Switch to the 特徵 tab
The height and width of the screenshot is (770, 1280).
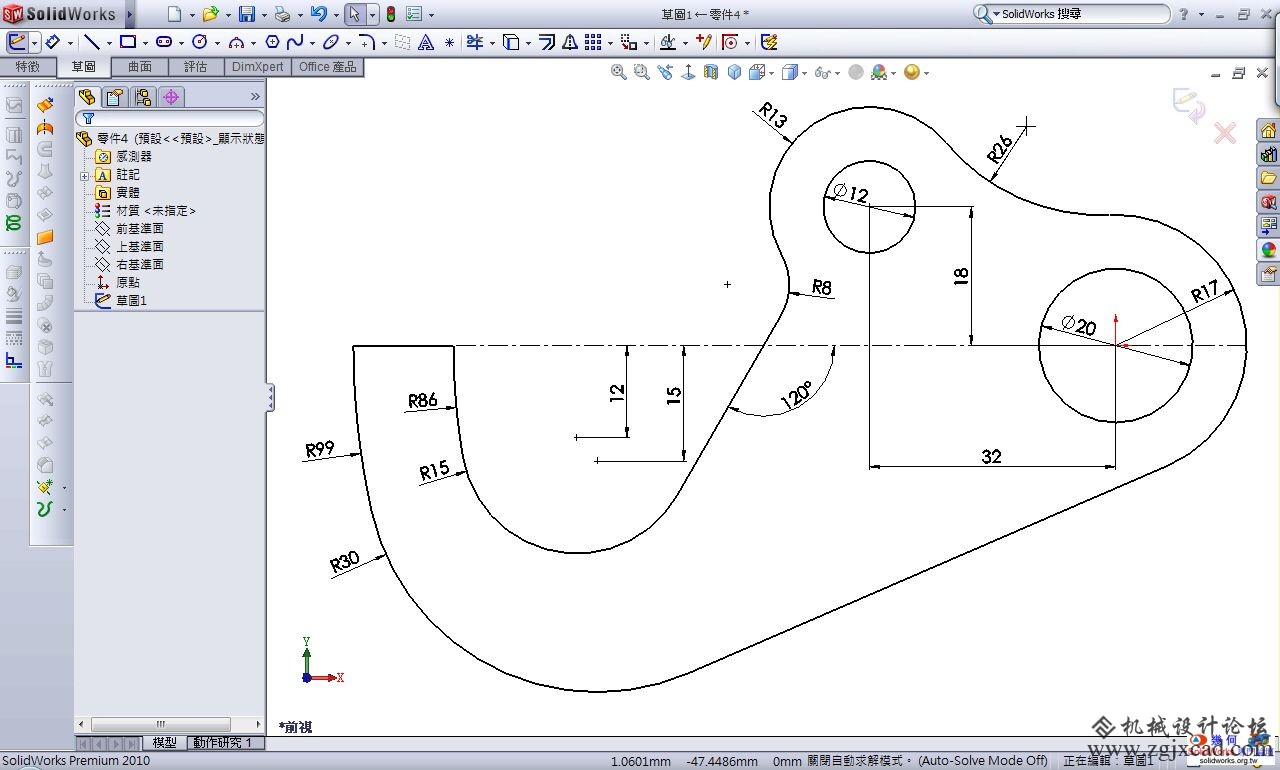pos(28,67)
